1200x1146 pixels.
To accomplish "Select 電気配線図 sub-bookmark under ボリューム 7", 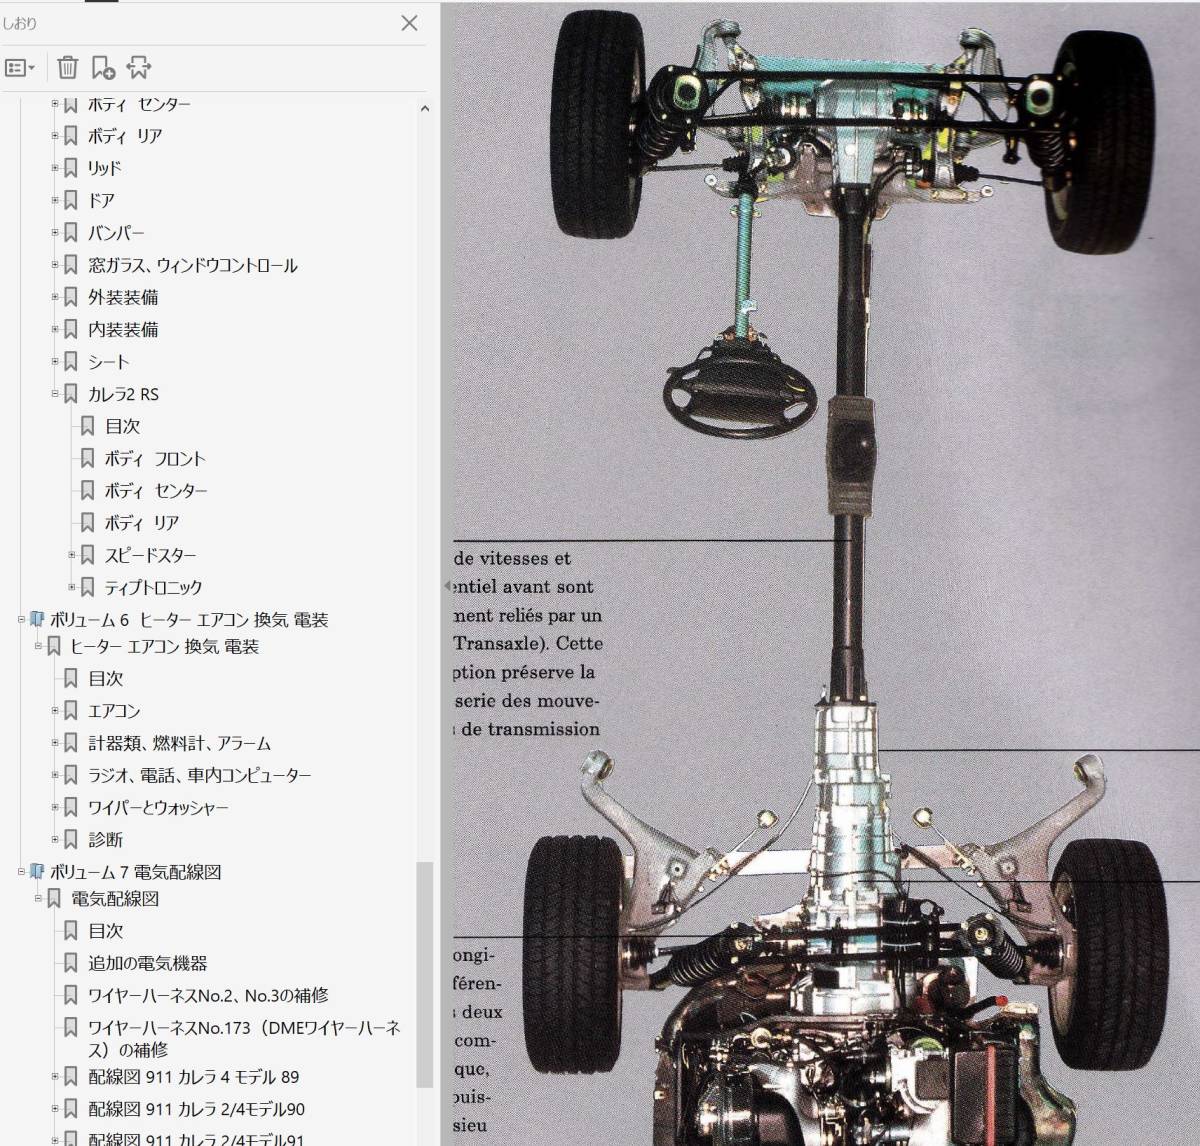I will (115, 898).
